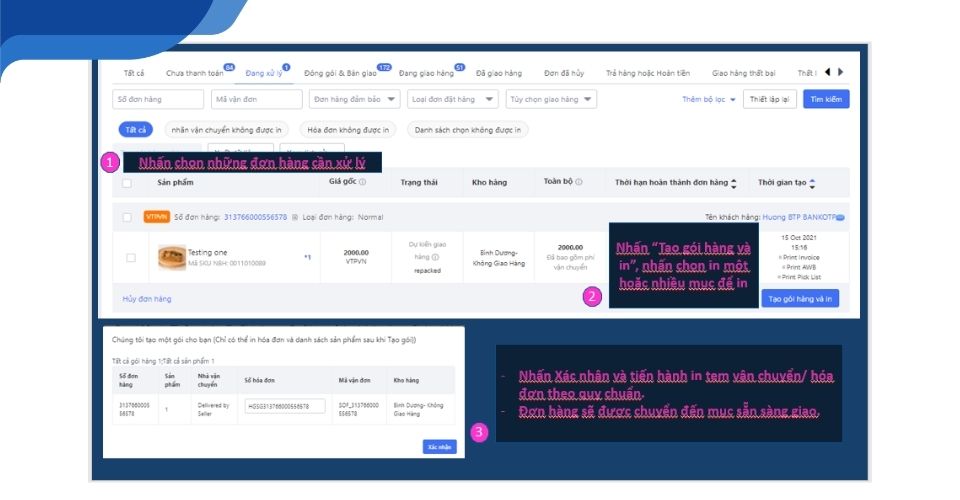Click the Số đơn hàng search field
The height and width of the screenshot is (500, 960).
point(158,99)
